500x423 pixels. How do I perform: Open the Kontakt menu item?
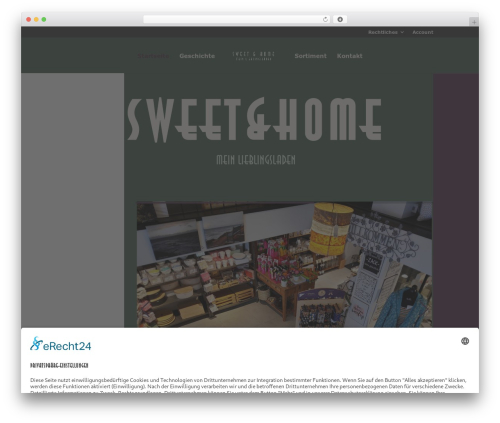(x=349, y=56)
